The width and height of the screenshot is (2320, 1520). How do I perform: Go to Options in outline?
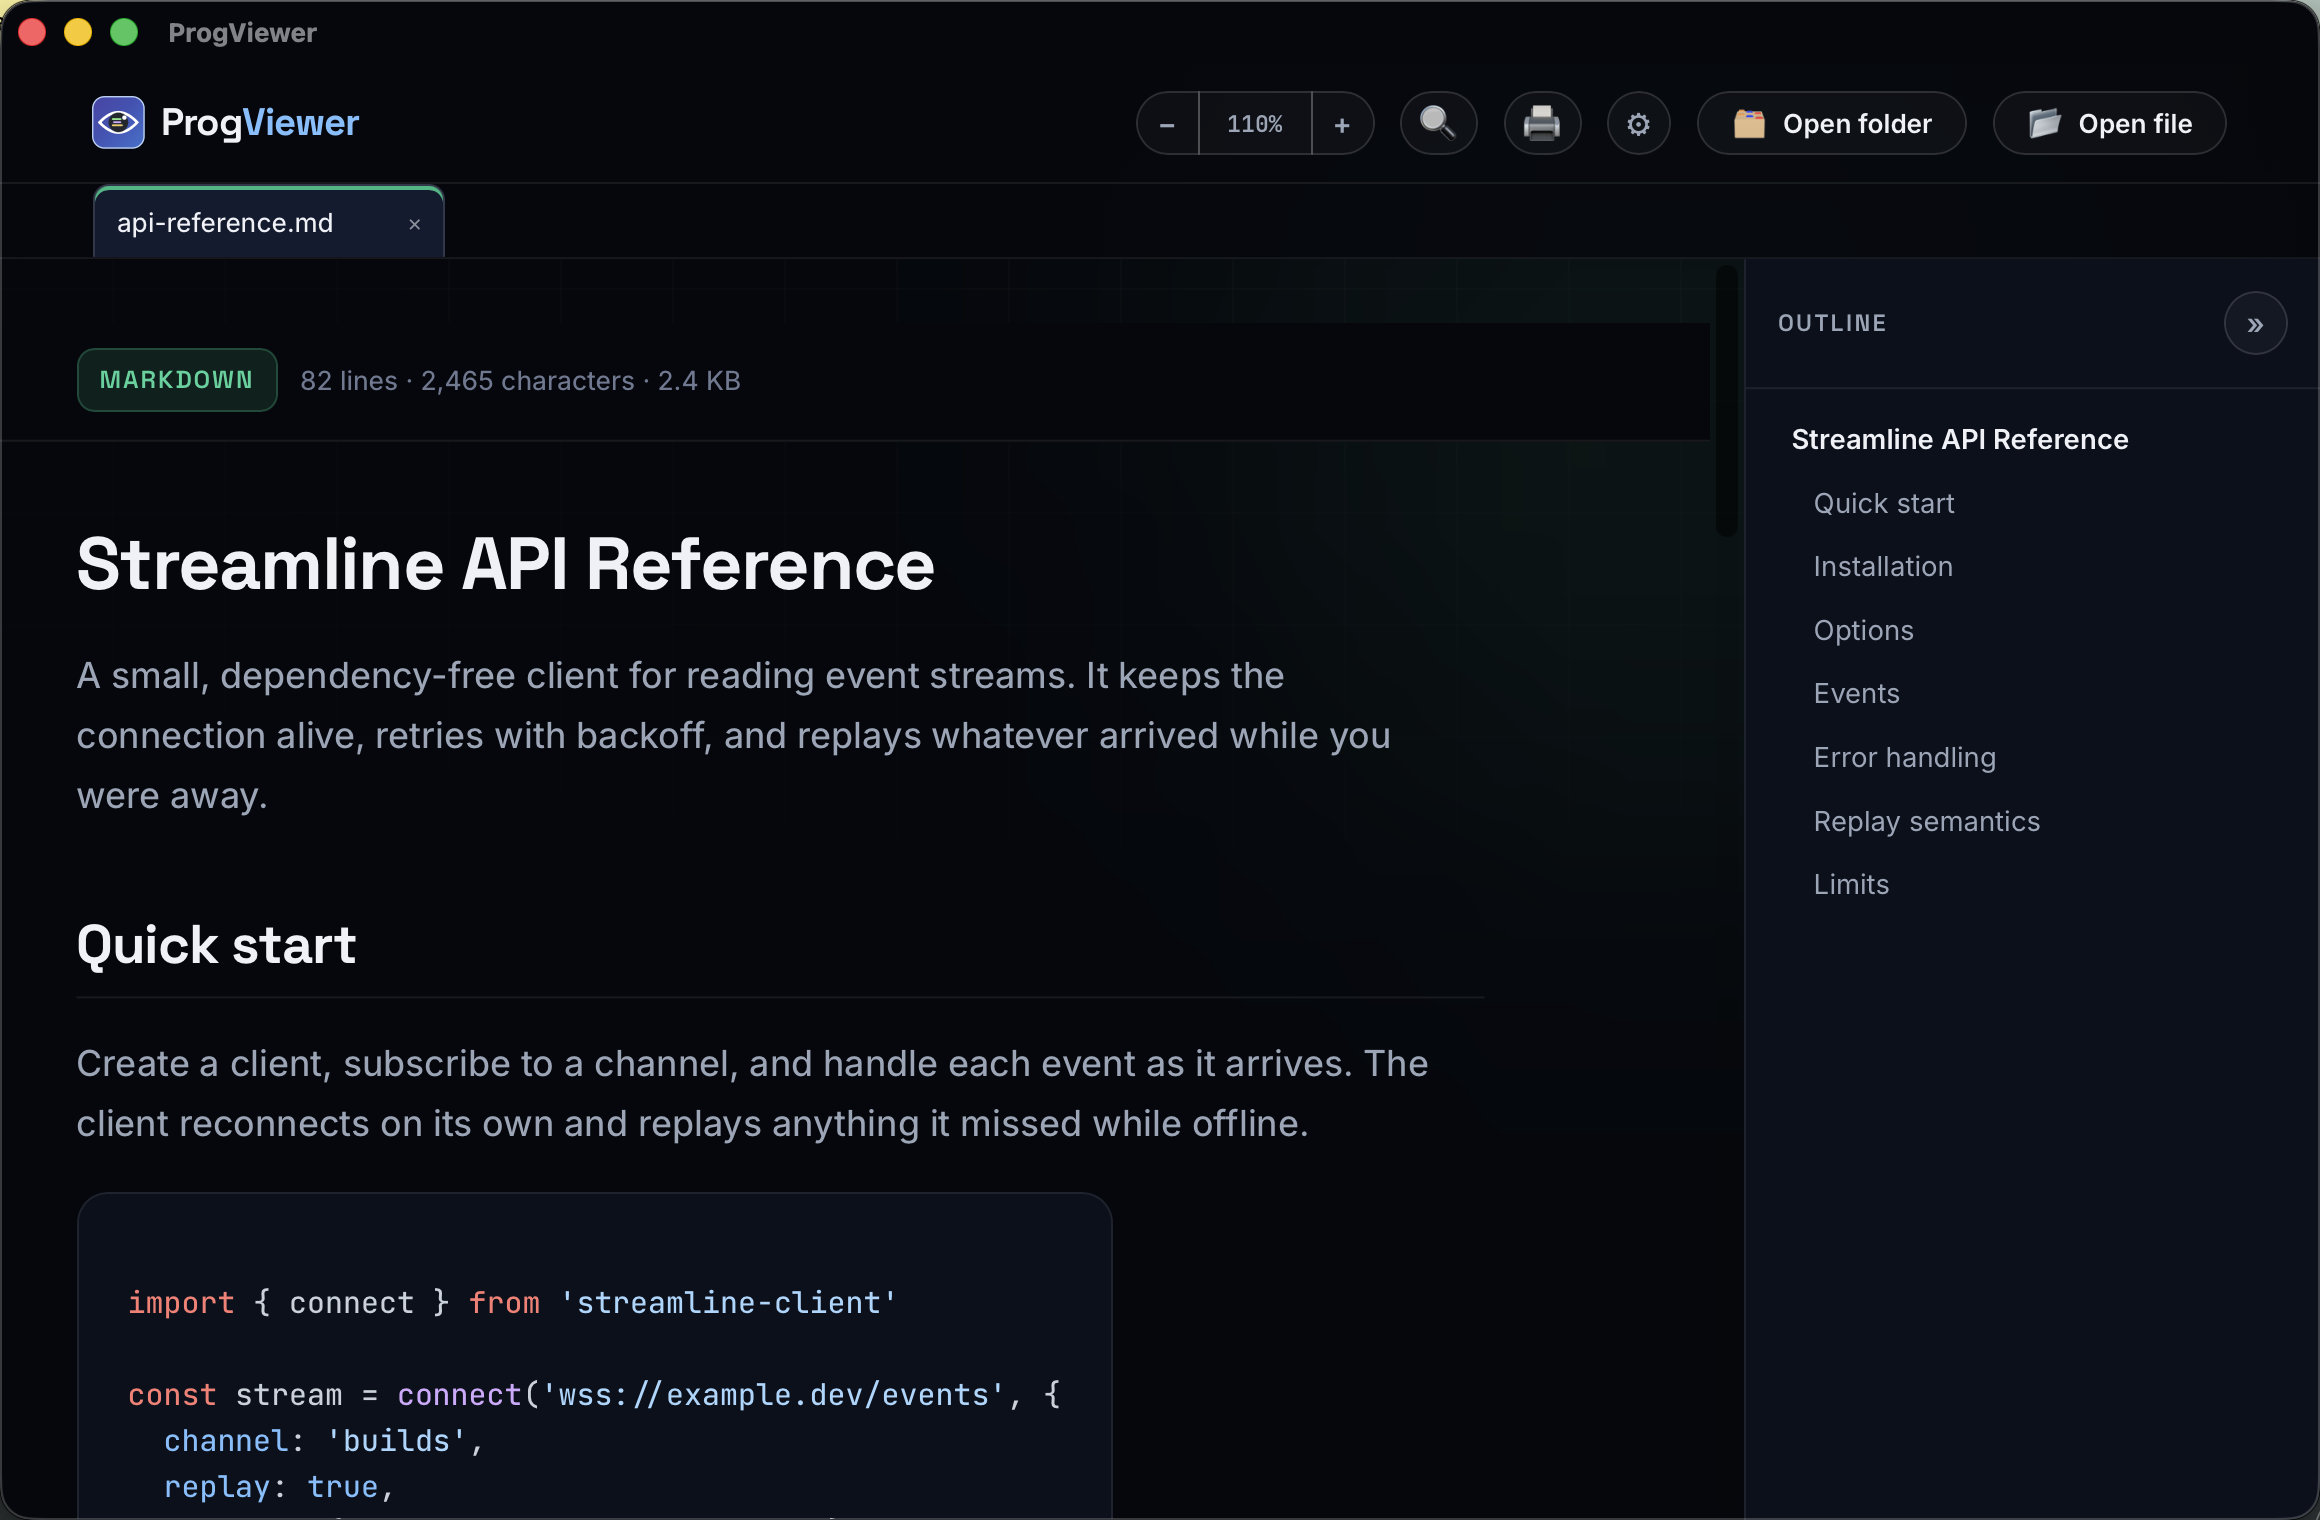click(x=1863, y=631)
